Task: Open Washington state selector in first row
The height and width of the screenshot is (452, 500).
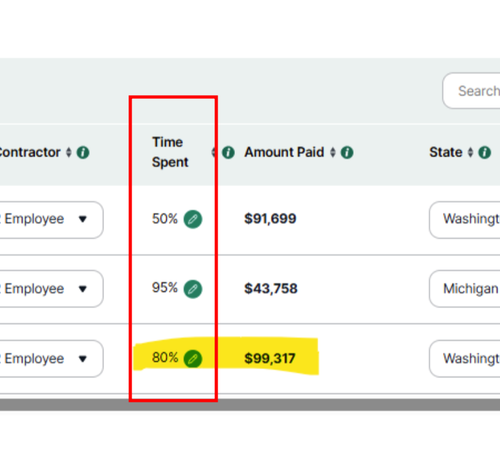Action: point(465,220)
